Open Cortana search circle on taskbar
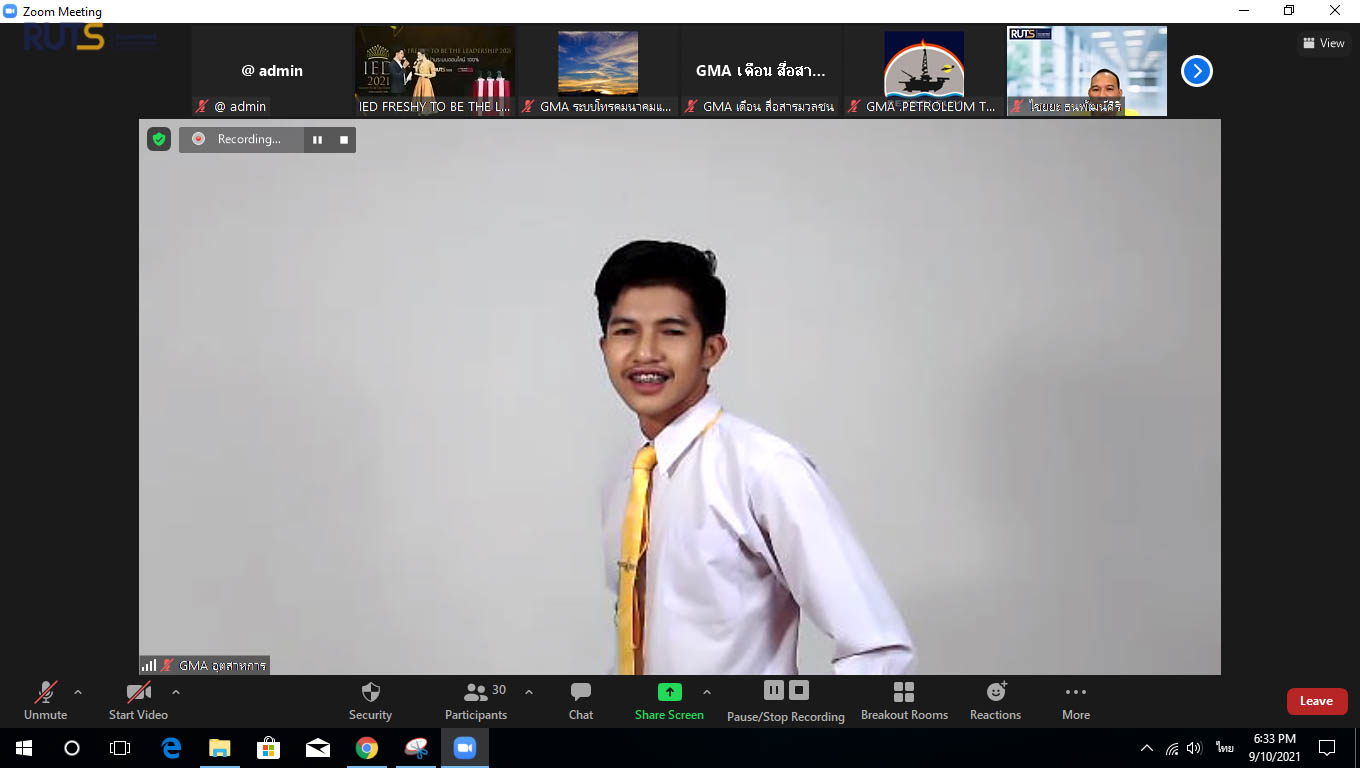1360x768 pixels. [72, 748]
